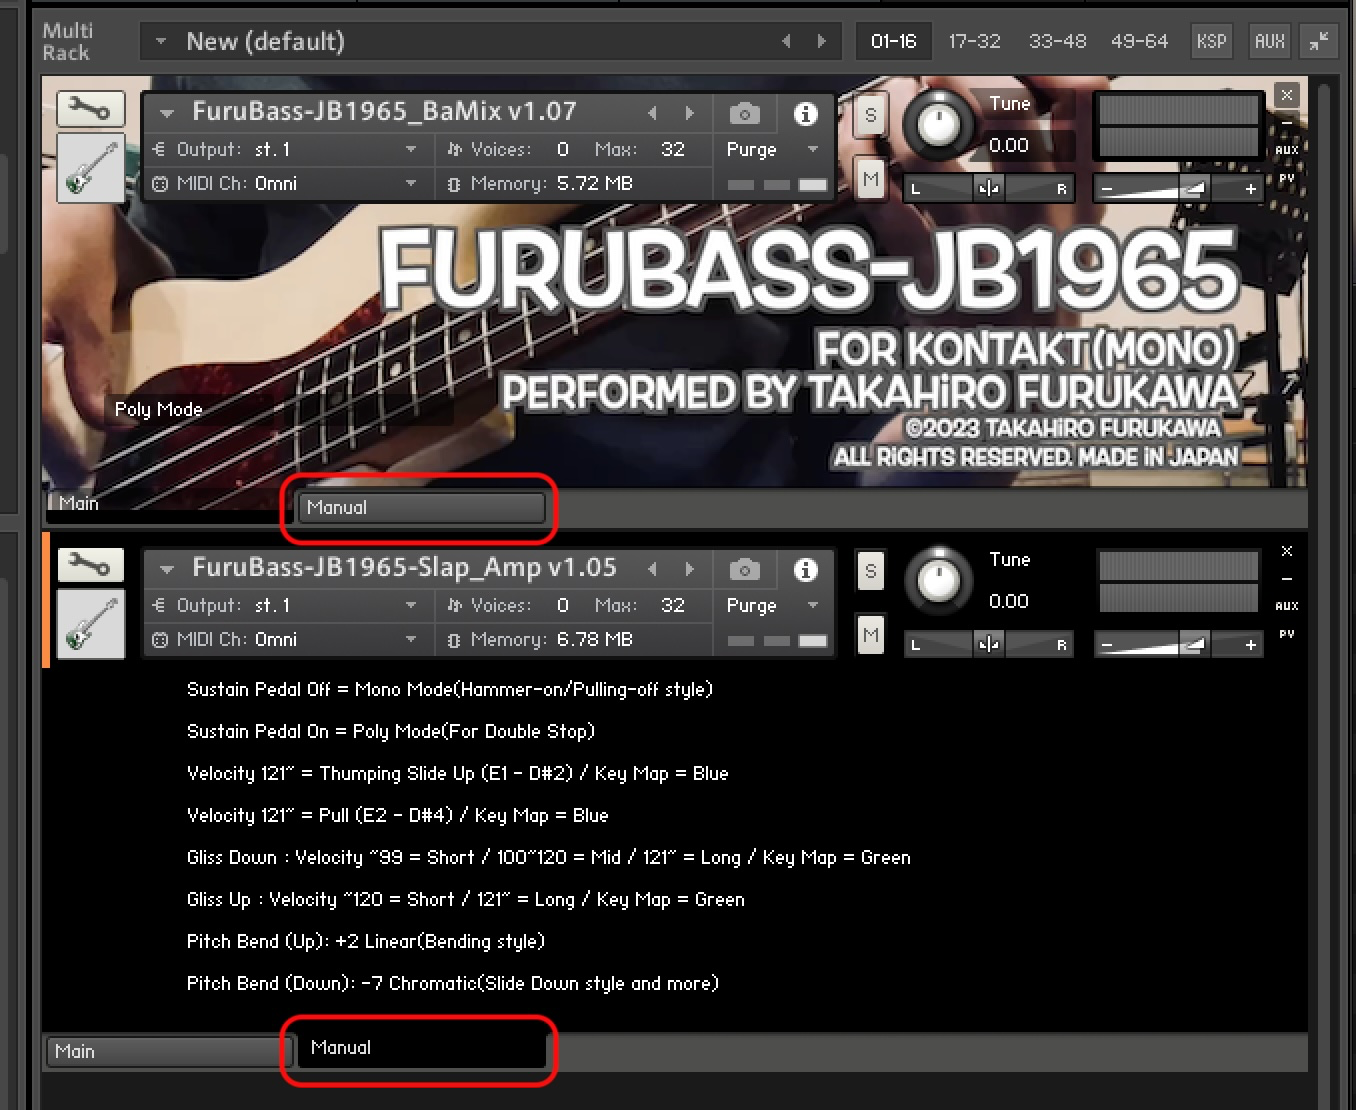Solo the FuruBass-JB1965_BaMix instrument
Image resolution: width=1356 pixels, height=1110 pixels.
[870, 115]
